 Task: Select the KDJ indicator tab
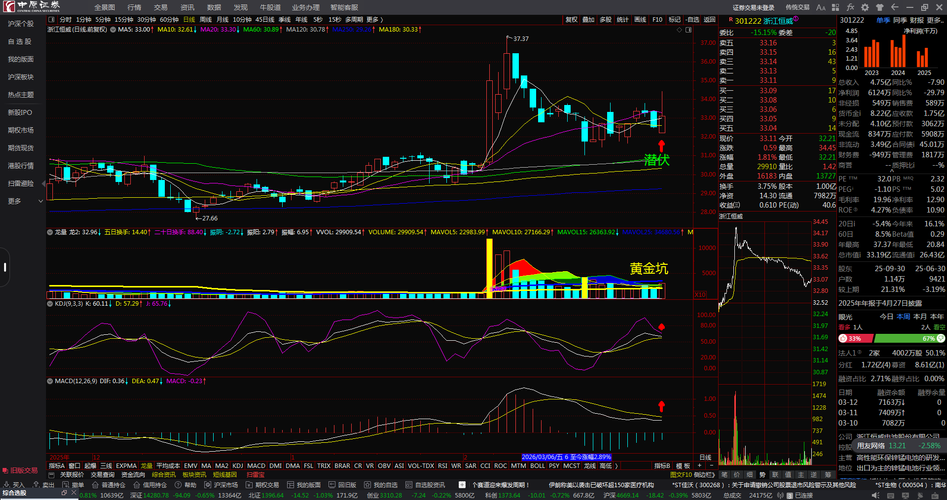pyautogui.click(x=238, y=466)
